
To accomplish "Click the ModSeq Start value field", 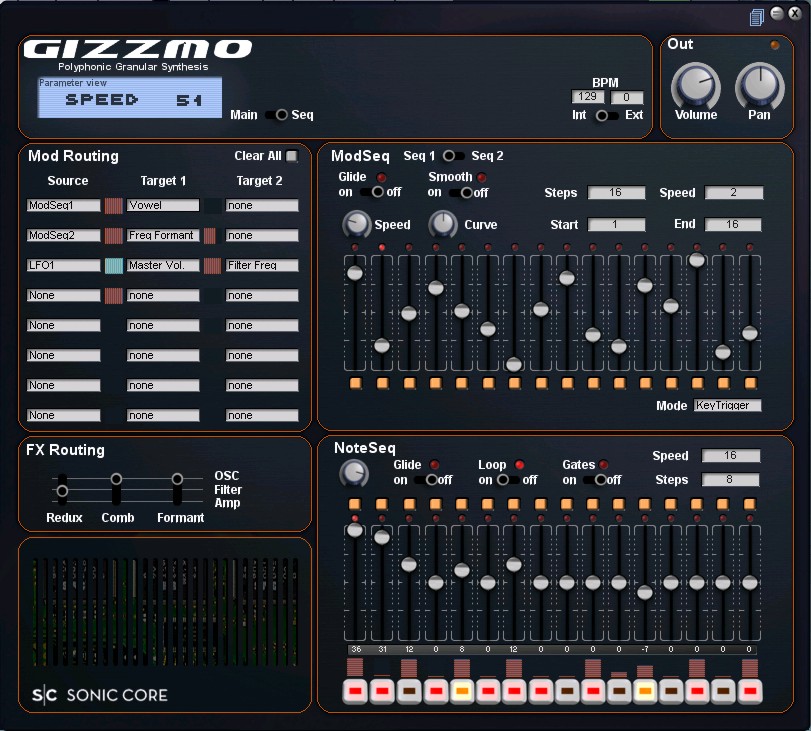I will point(617,225).
